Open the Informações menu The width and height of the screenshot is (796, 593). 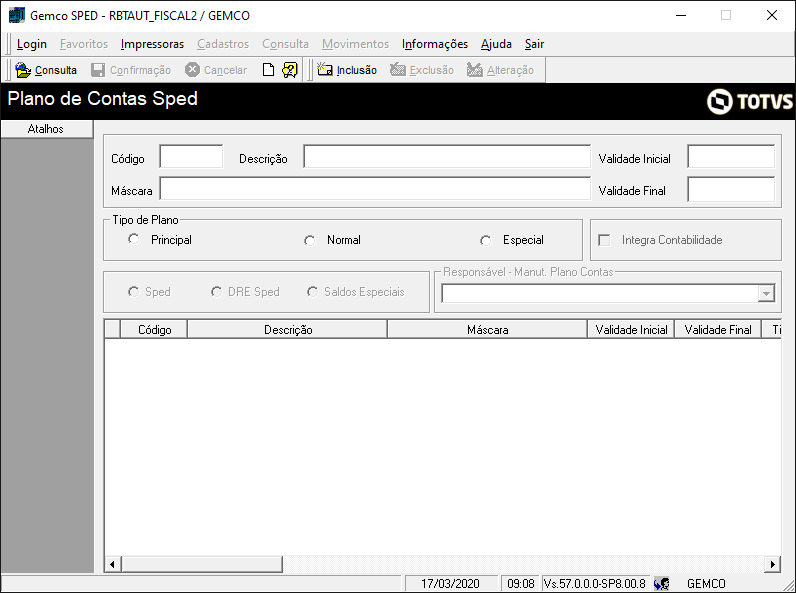pyautogui.click(x=435, y=44)
